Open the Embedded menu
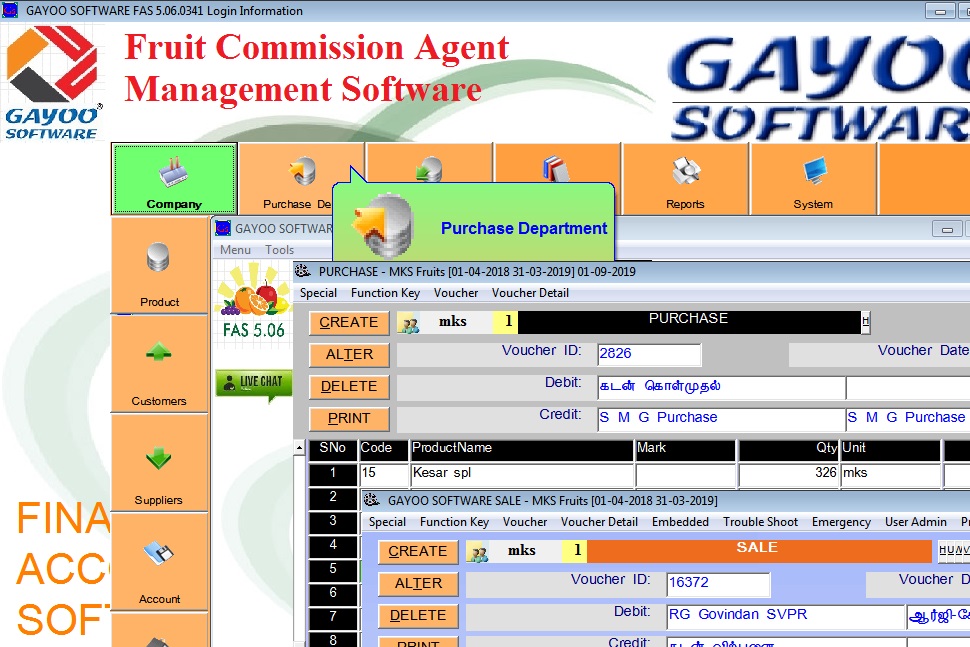Viewport: 970px width, 647px height. pyautogui.click(x=680, y=522)
